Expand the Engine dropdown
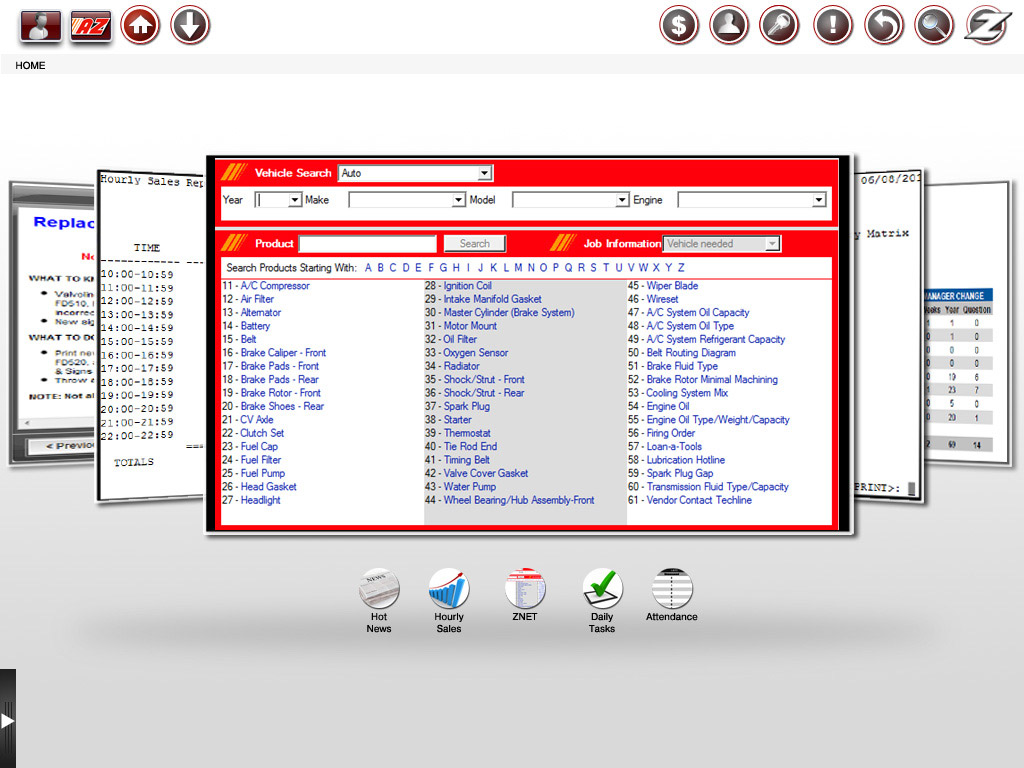The height and width of the screenshot is (768, 1024). pyautogui.click(x=752, y=200)
